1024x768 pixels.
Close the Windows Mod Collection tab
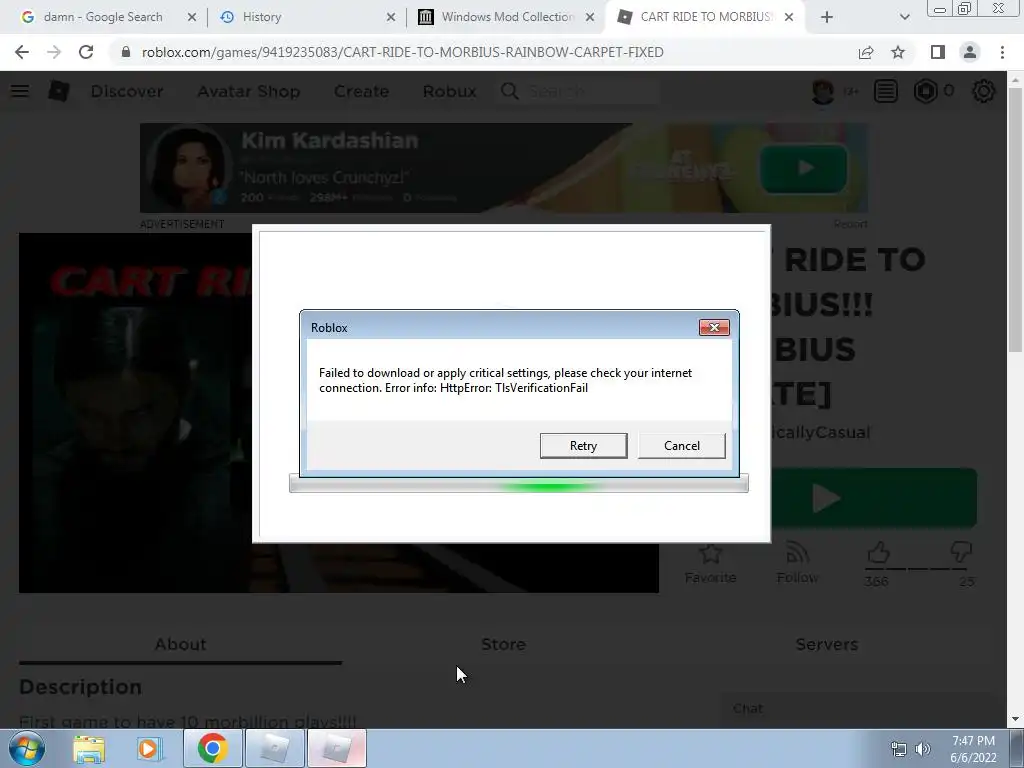tap(590, 18)
